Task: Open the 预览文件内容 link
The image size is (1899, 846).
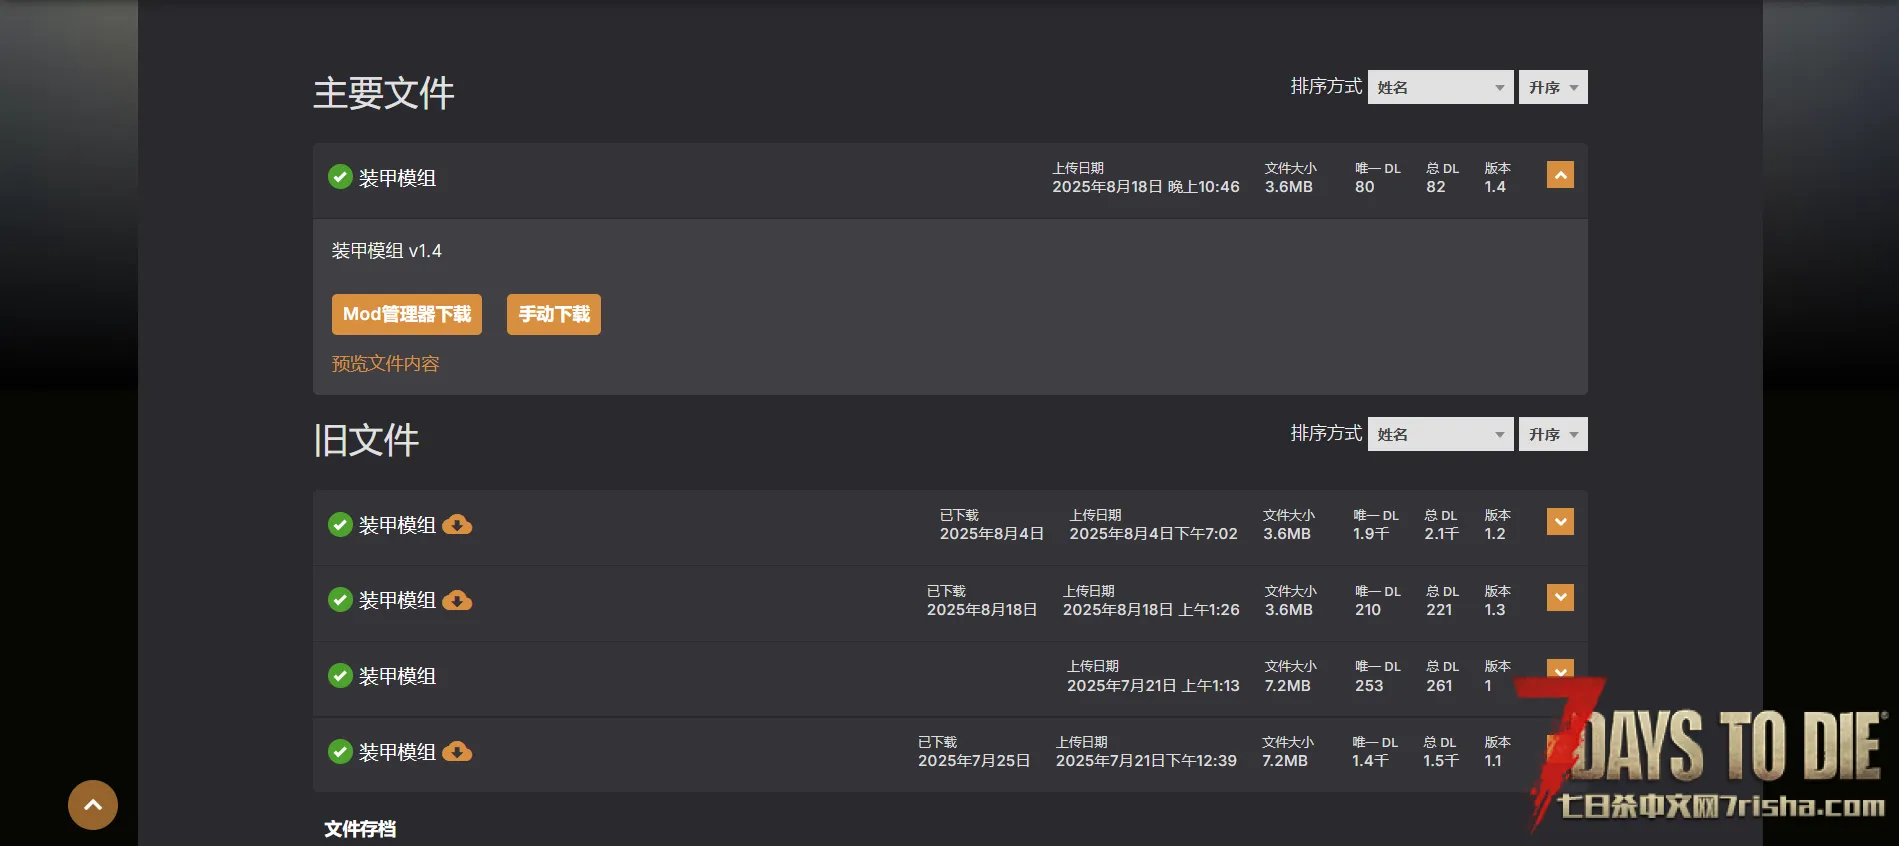Action: pos(386,364)
